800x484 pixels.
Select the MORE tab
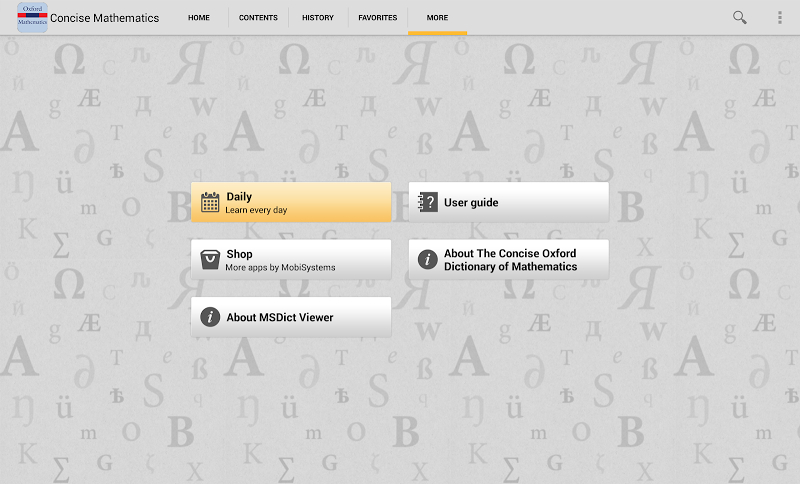tap(437, 17)
